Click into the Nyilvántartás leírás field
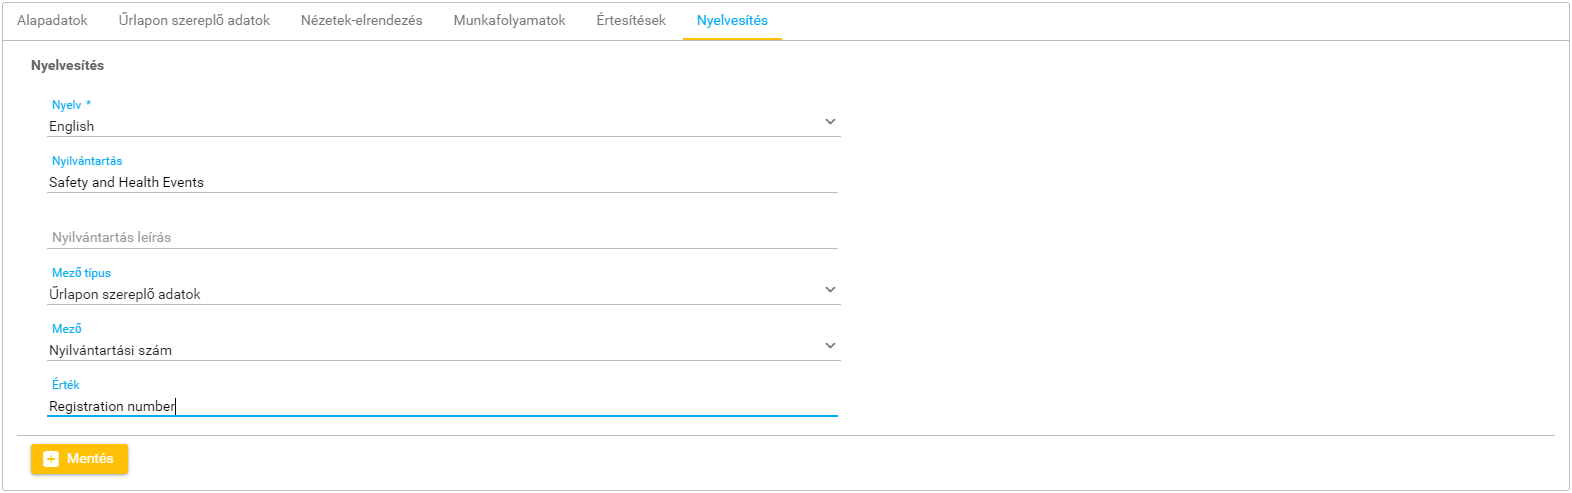The width and height of the screenshot is (1572, 493). click(x=440, y=238)
